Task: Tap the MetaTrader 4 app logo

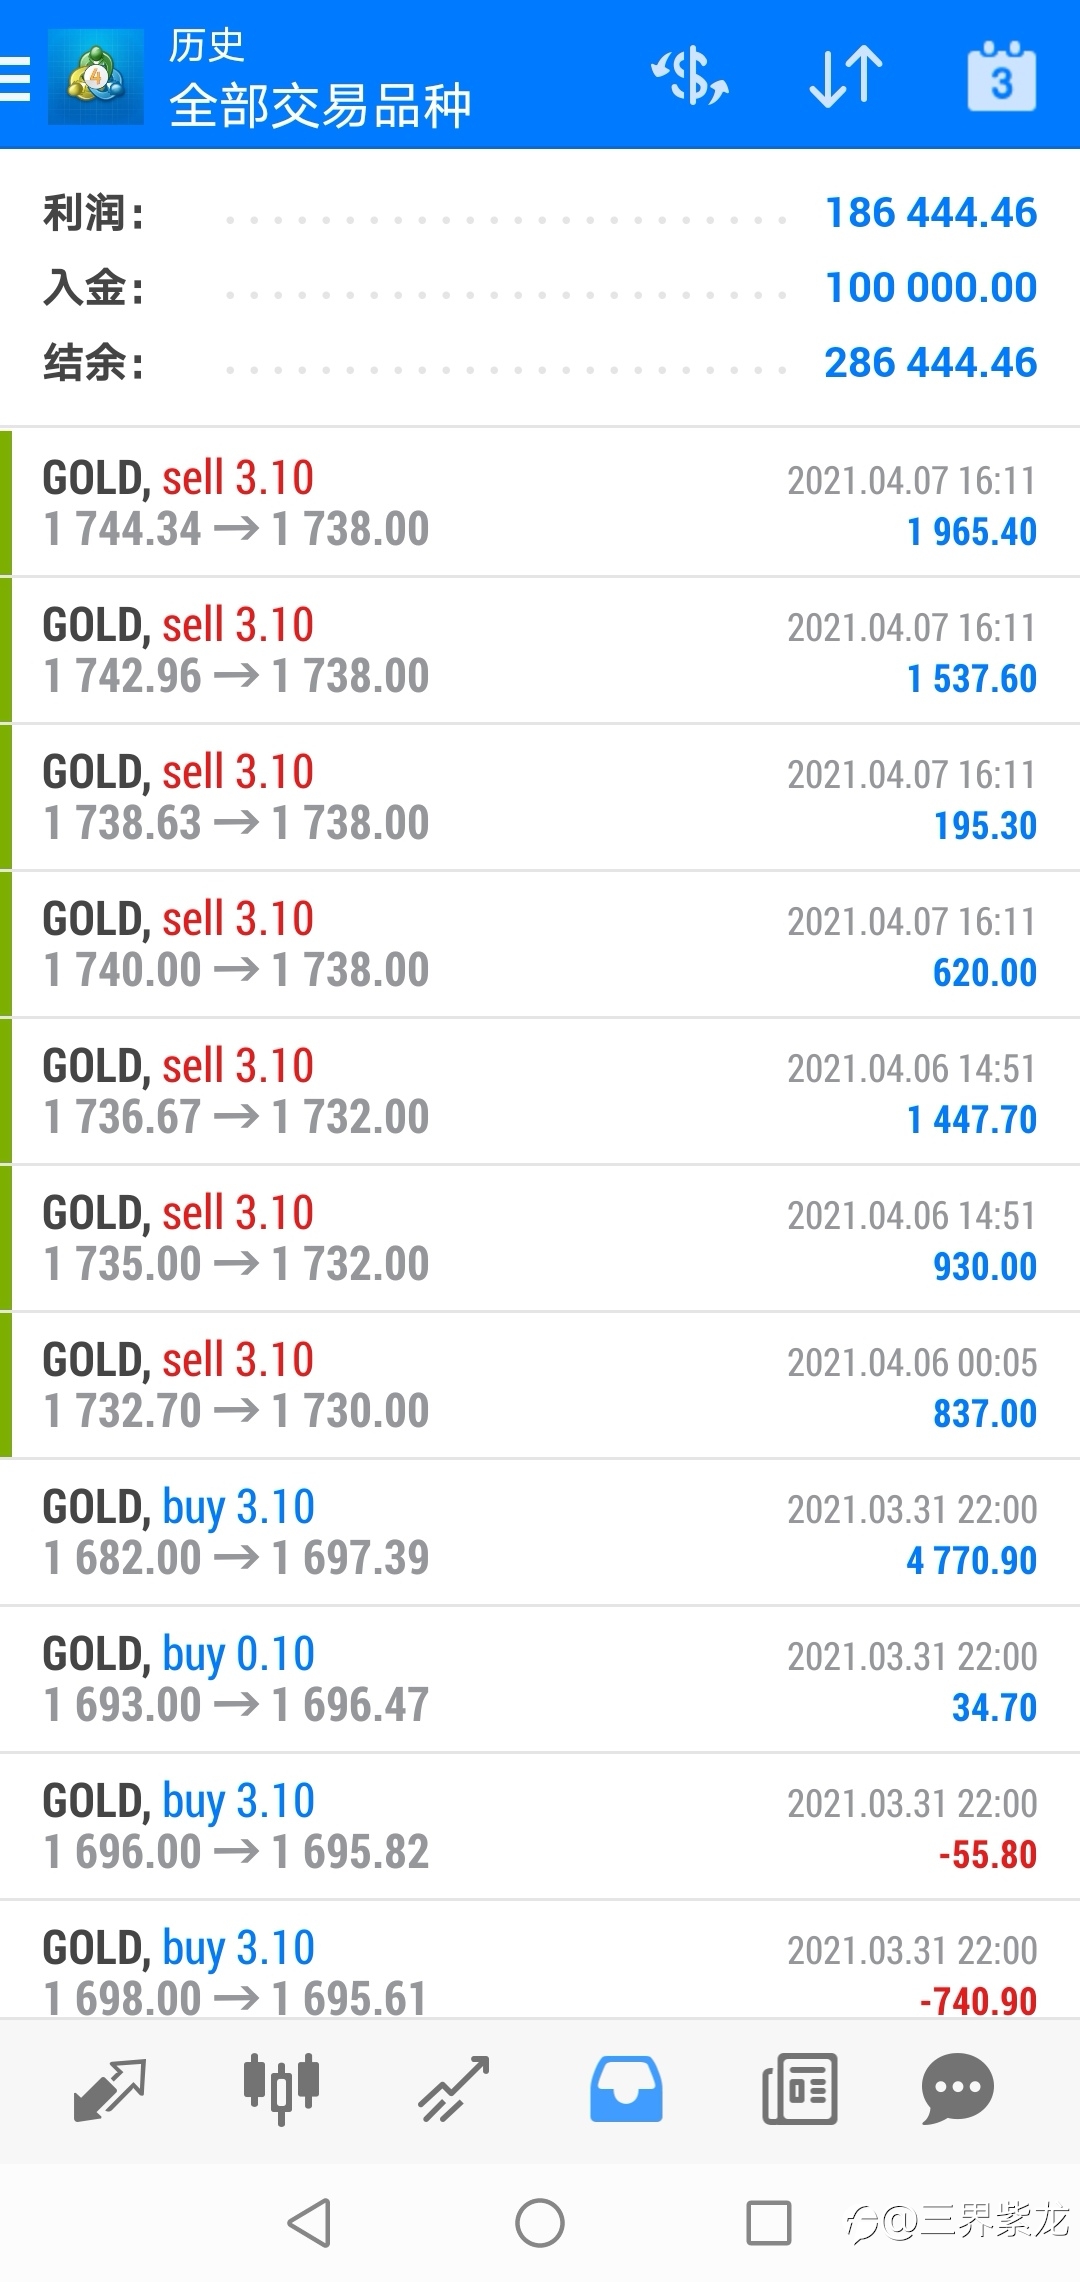Action: coord(95,77)
